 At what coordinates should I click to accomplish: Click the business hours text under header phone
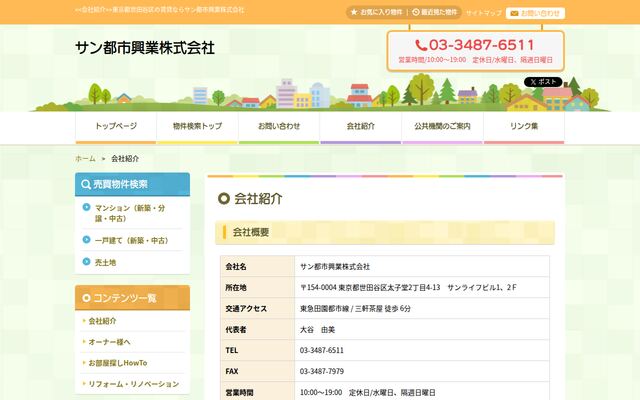(476, 60)
